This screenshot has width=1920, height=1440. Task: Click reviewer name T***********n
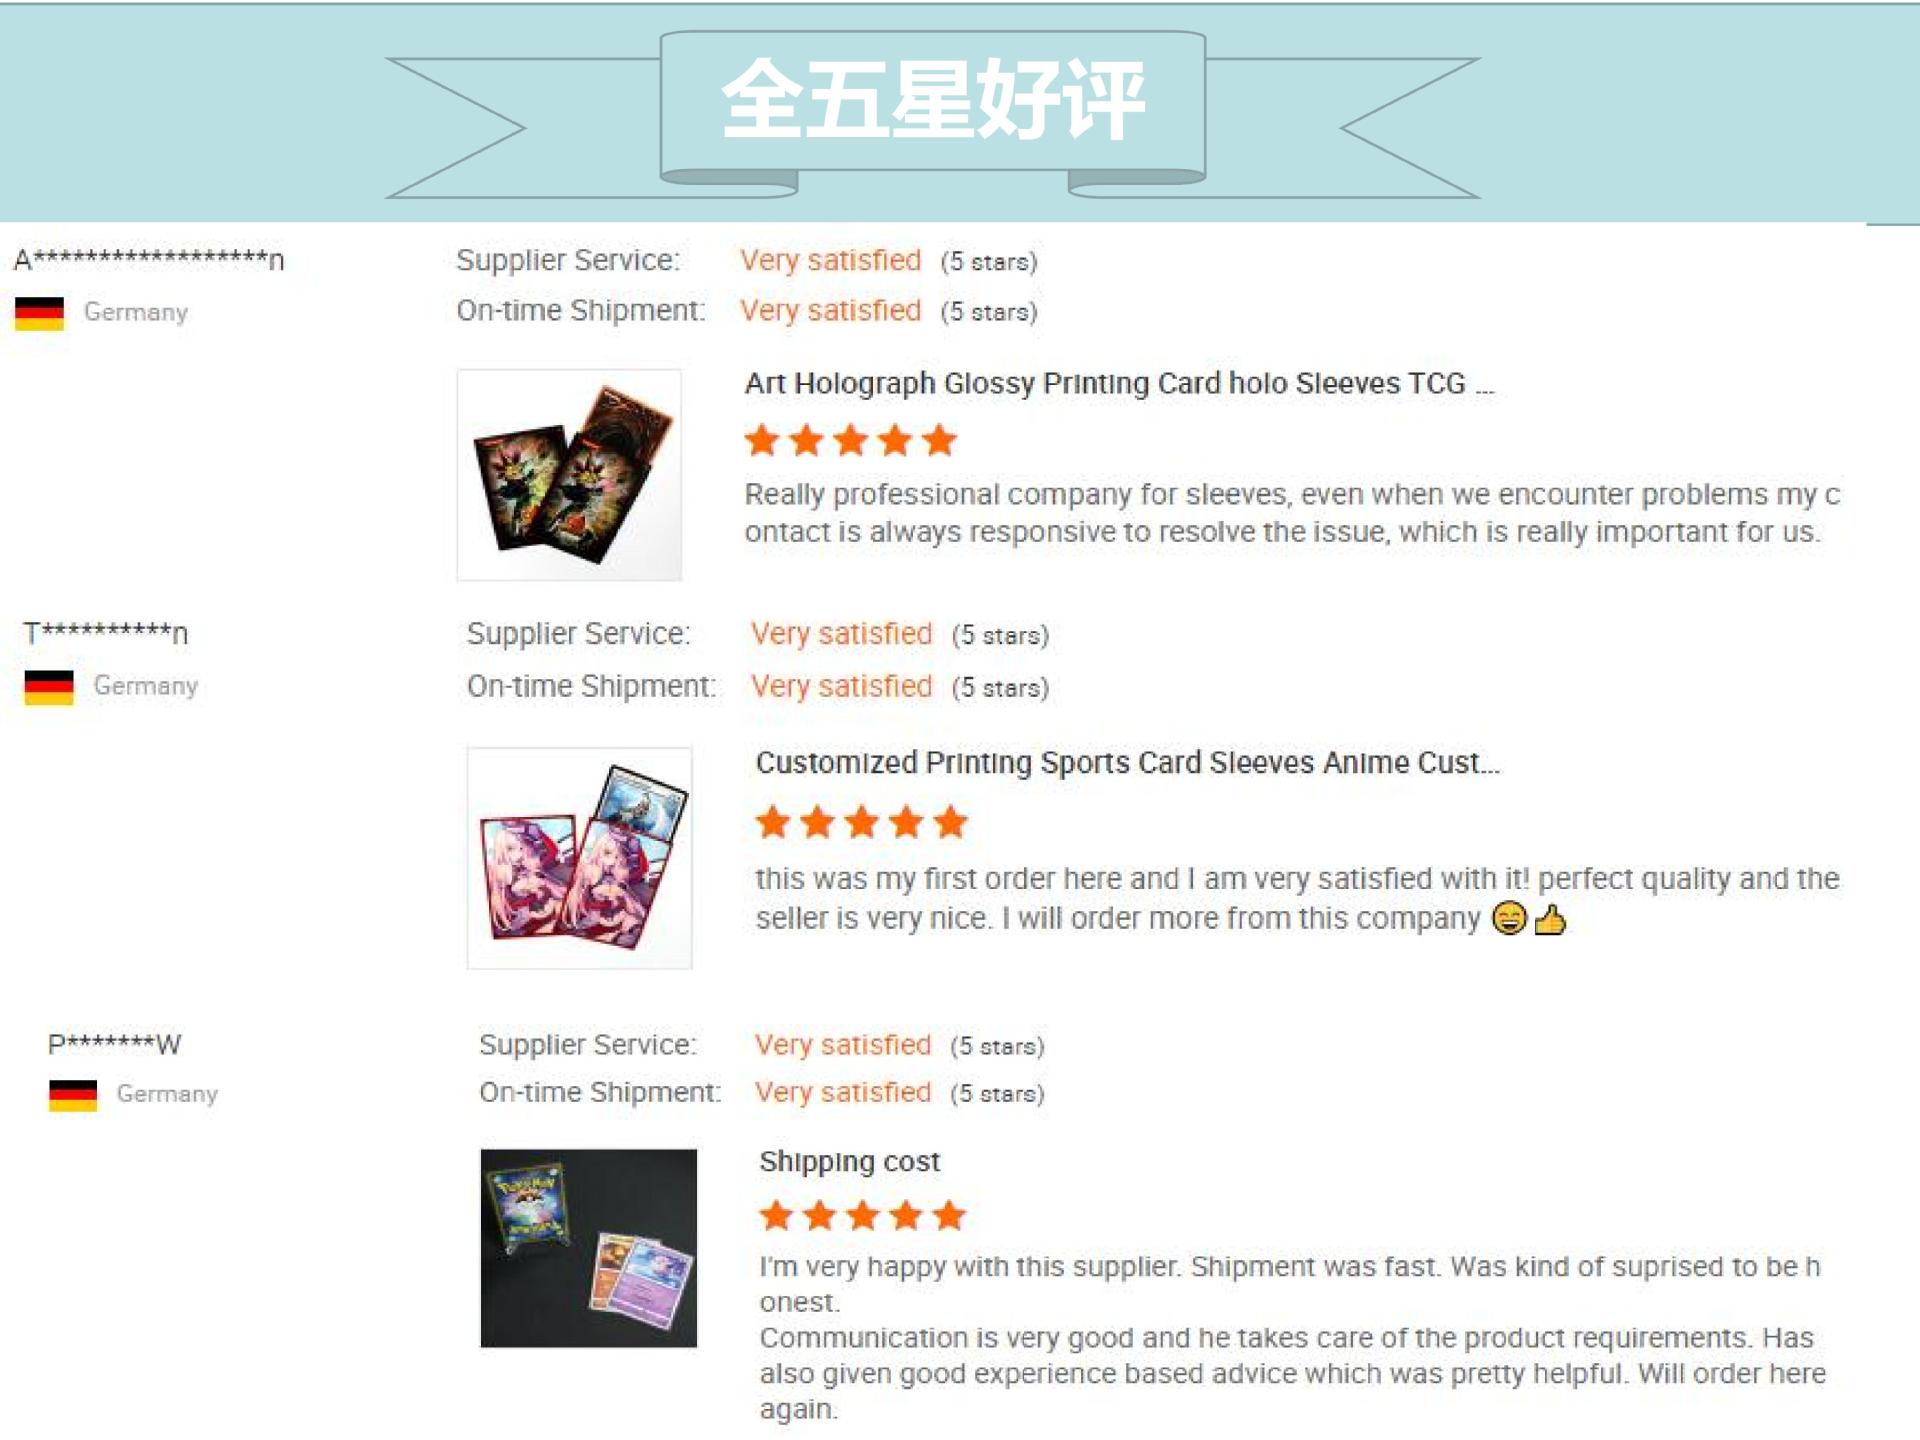[x=106, y=633]
